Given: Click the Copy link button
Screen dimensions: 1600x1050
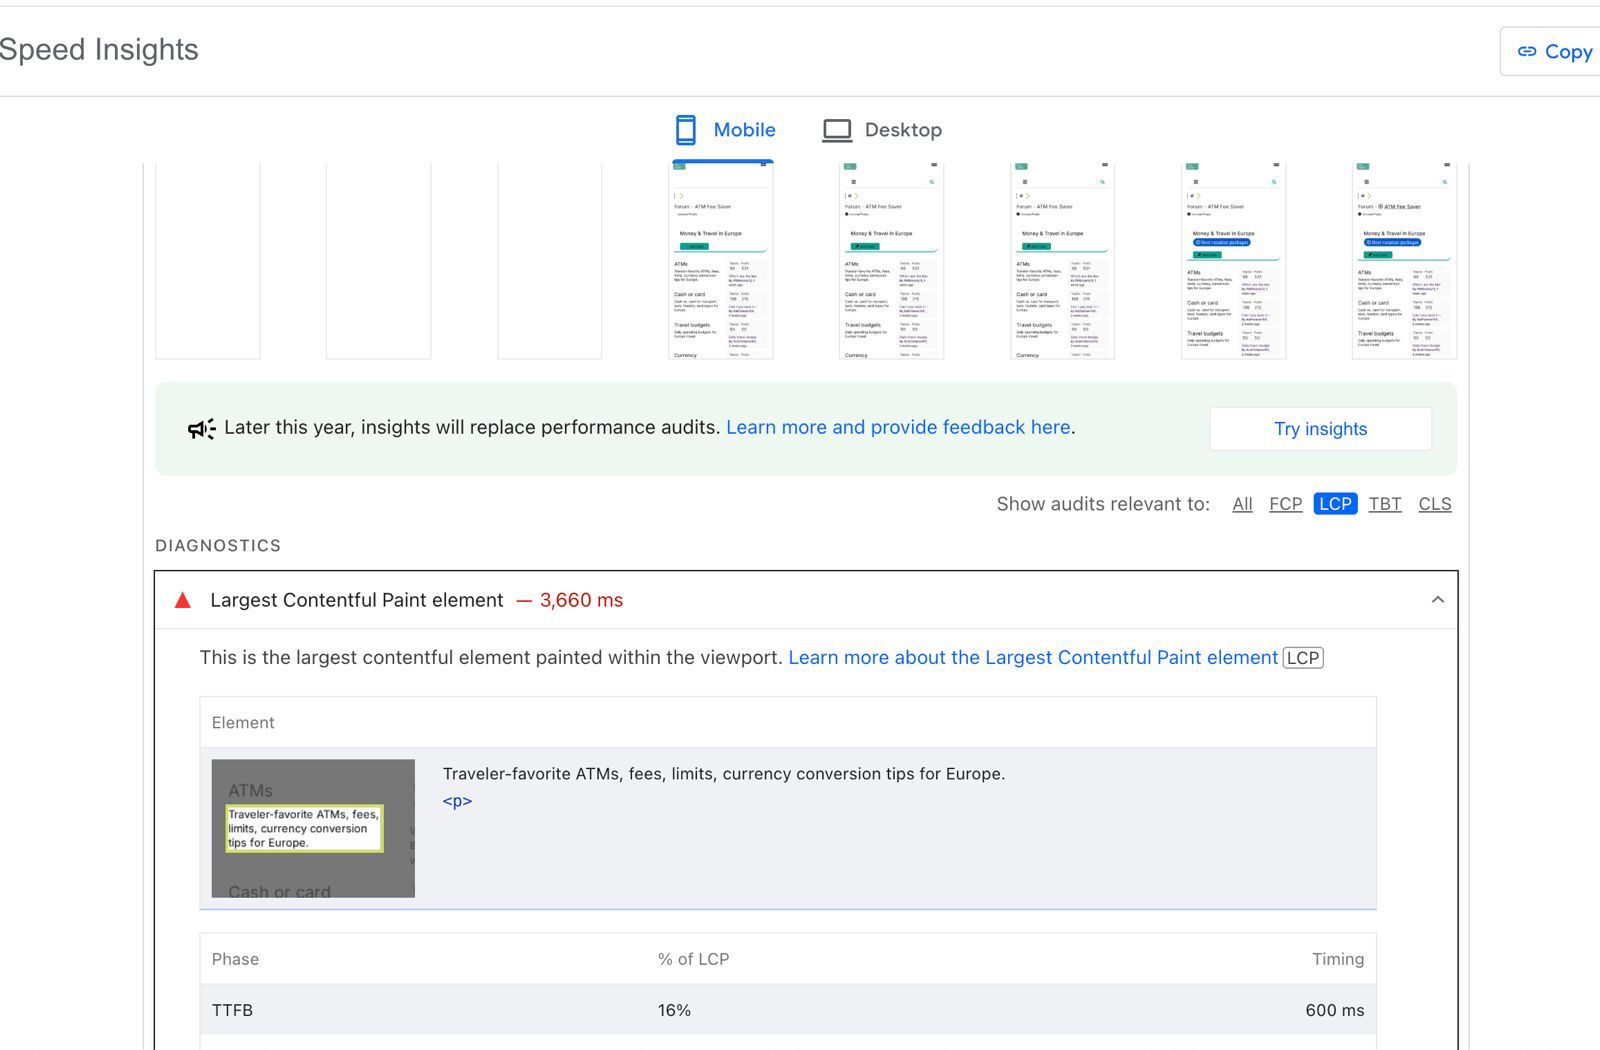Looking at the screenshot, I should (x=1551, y=51).
